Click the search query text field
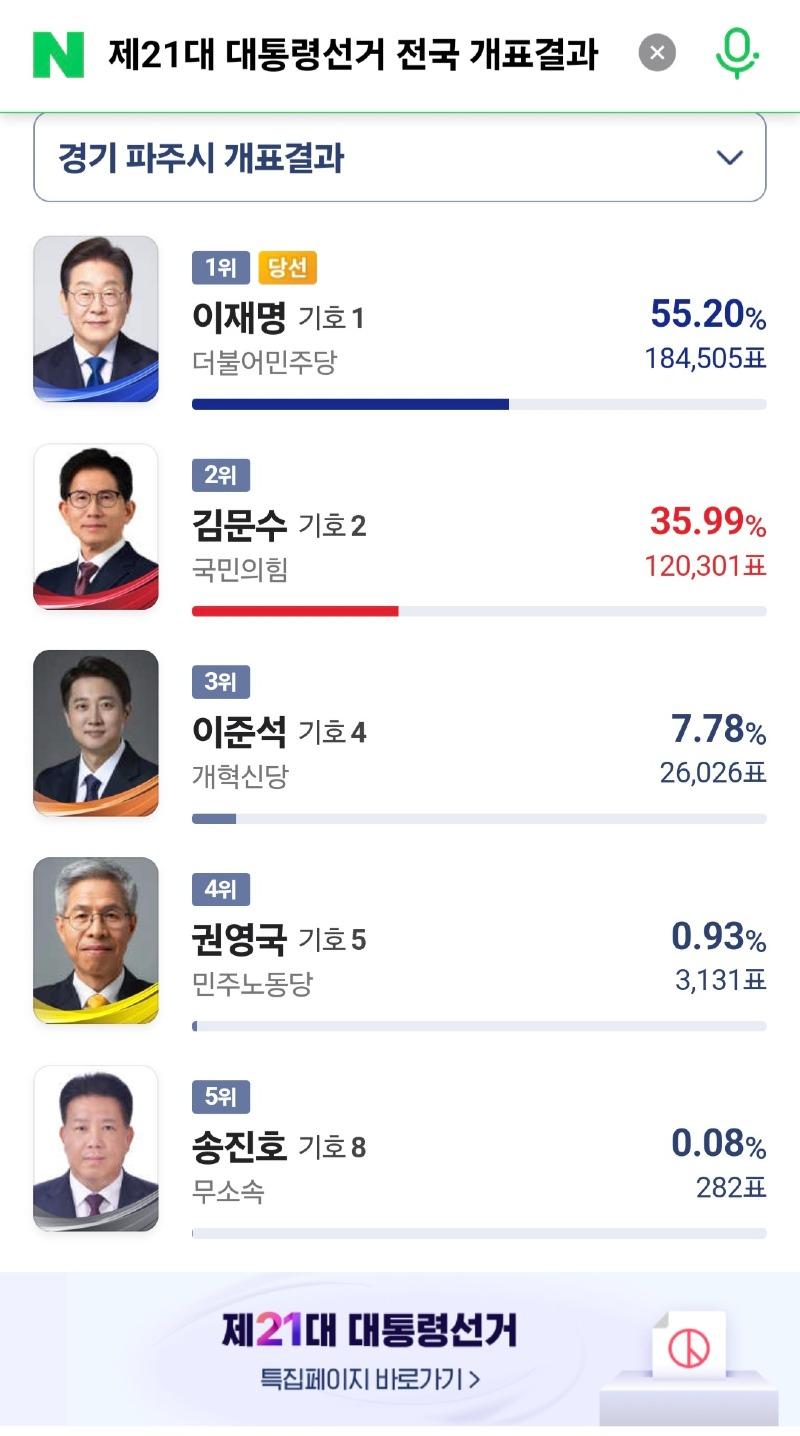 tap(350, 53)
